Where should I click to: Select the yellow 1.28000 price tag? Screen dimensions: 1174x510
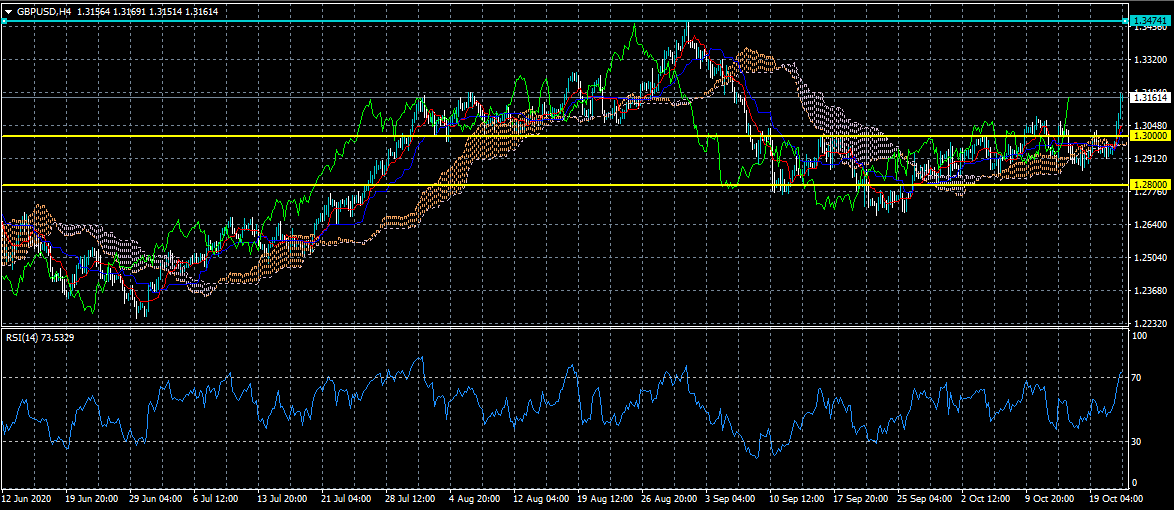pos(1149,185)
